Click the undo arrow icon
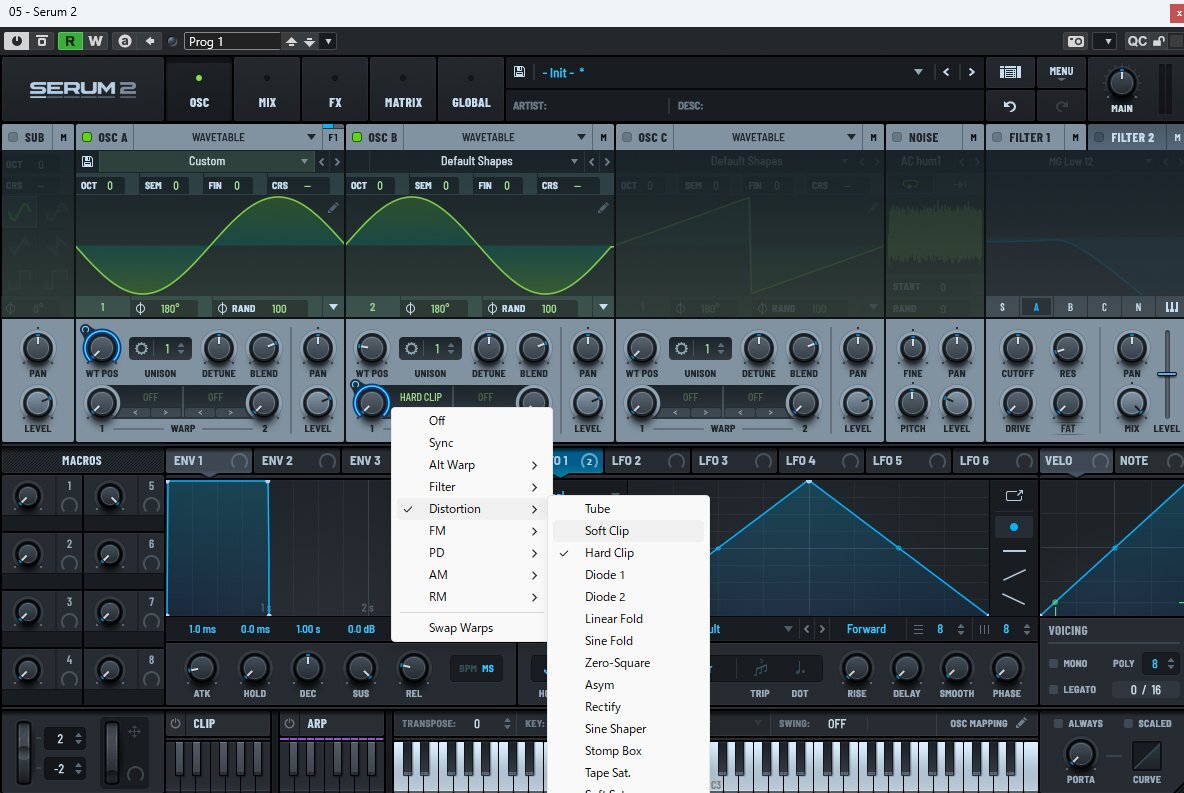The width and height of the screenshot is (1184, 793). click(1010, 106)
